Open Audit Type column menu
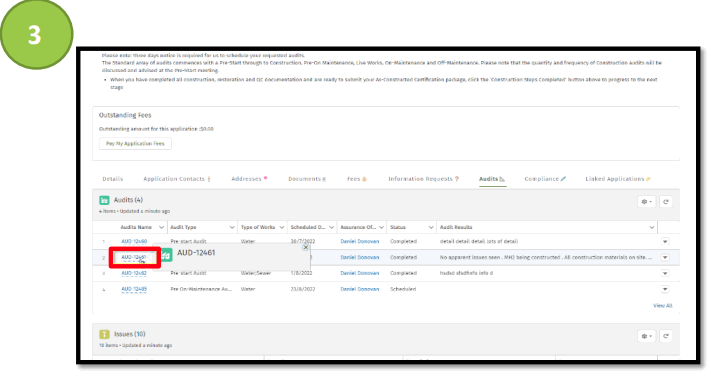Image resolution: width=711 pixels, height=379 pixels. point(232,227)
